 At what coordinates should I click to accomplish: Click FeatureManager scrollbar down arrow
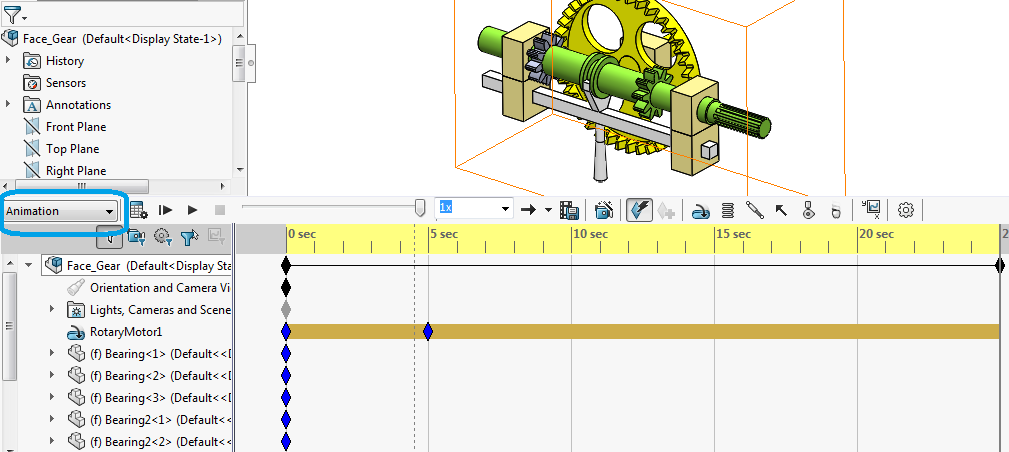click(x=239, y=170)
